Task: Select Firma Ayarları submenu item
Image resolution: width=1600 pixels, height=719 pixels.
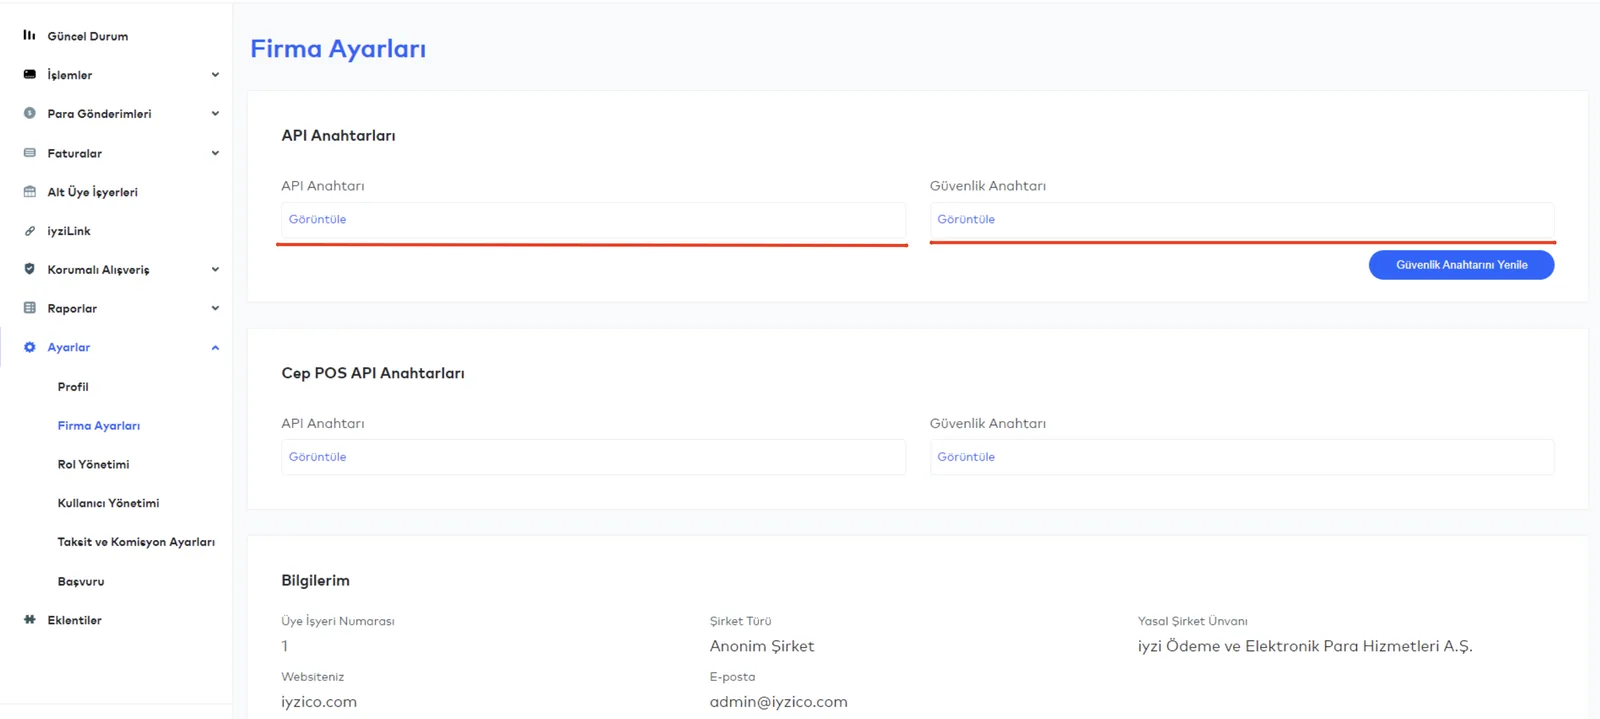Action: [x=99, y=426]
